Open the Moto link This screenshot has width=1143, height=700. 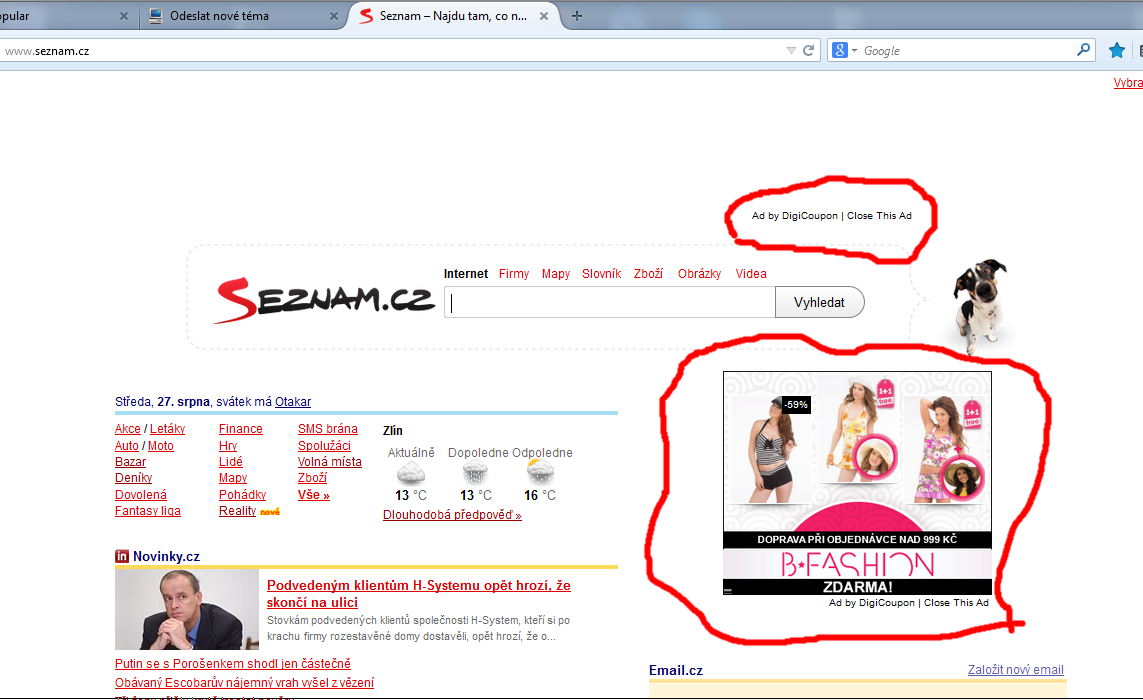pos(161,446)
